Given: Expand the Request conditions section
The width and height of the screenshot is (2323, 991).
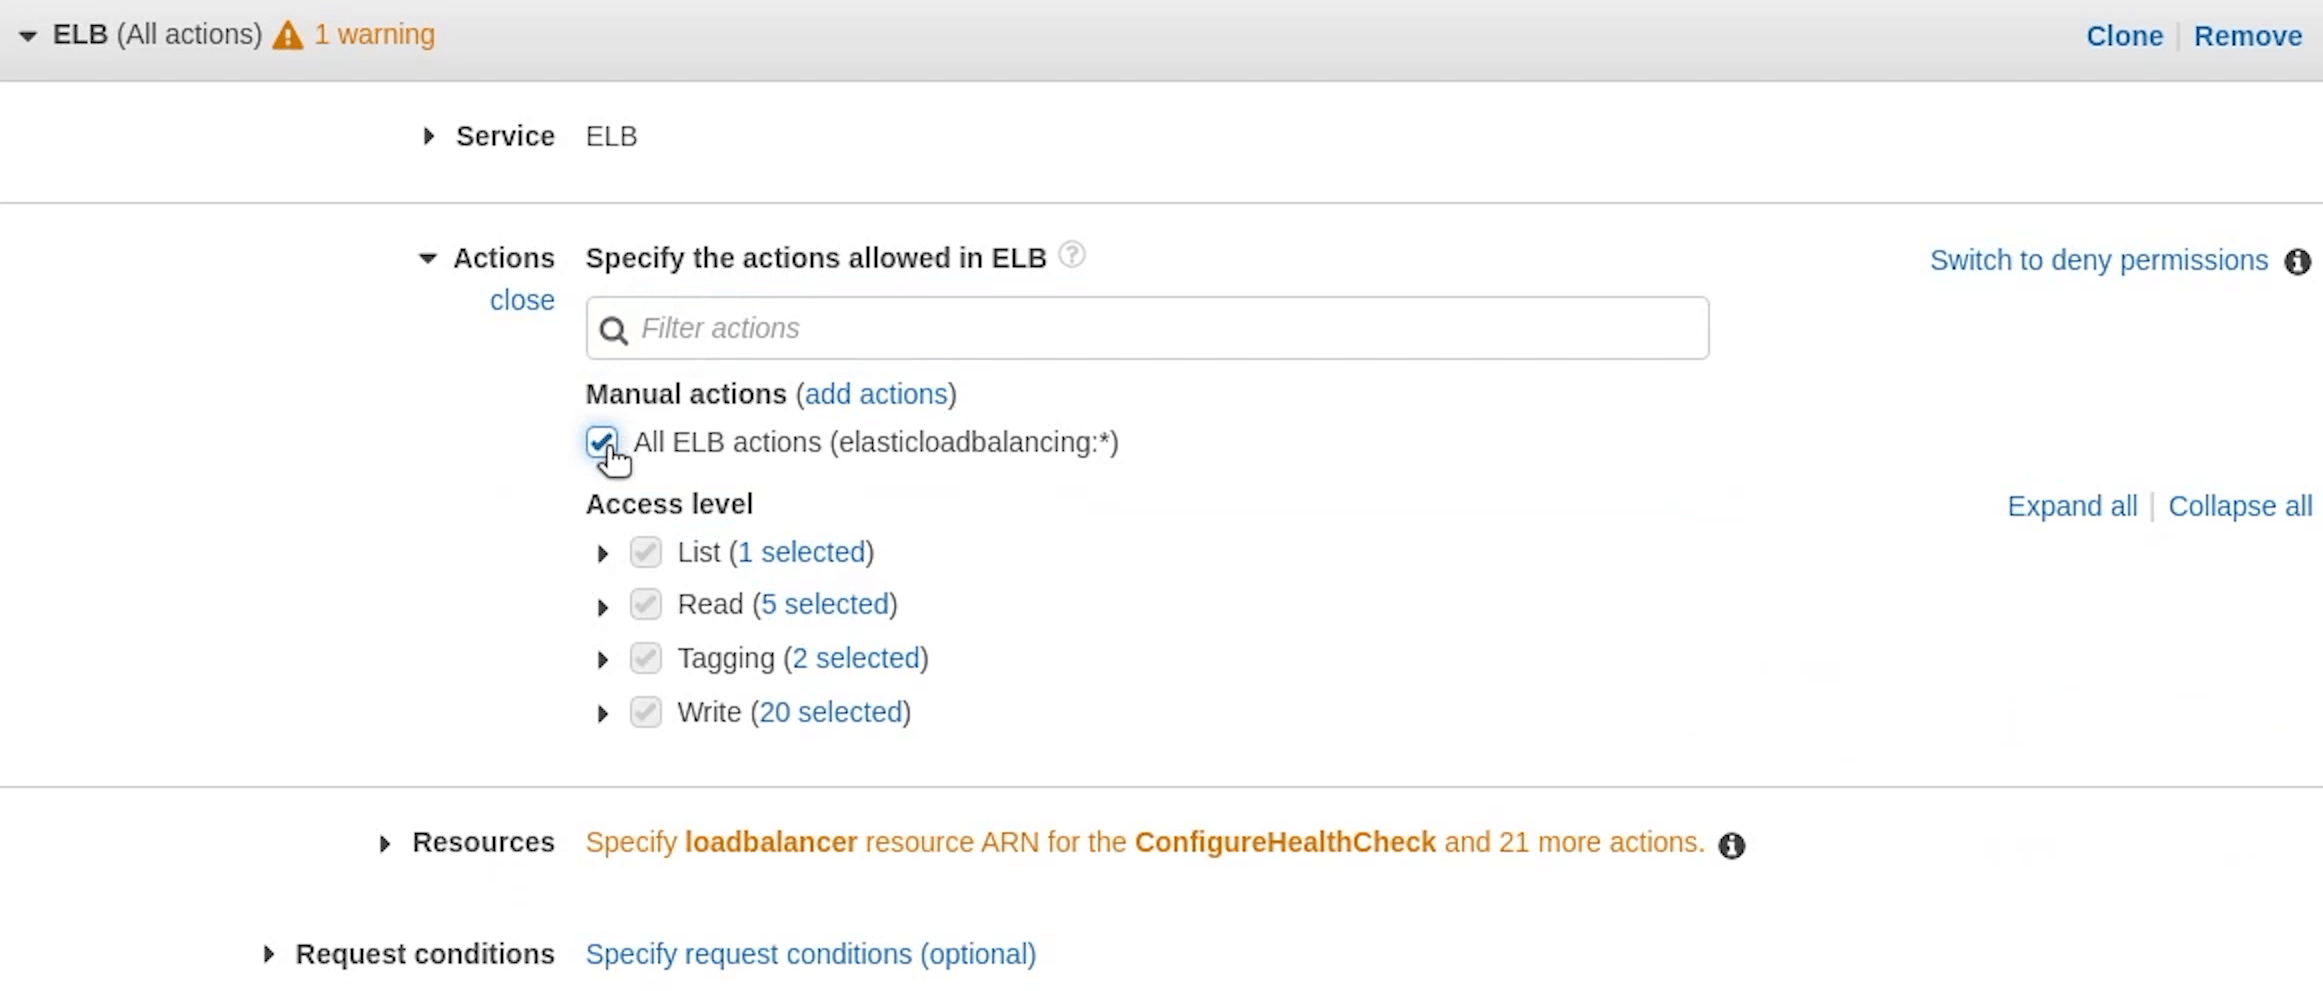Looking at the screenshot, I should tap(268, 955).
